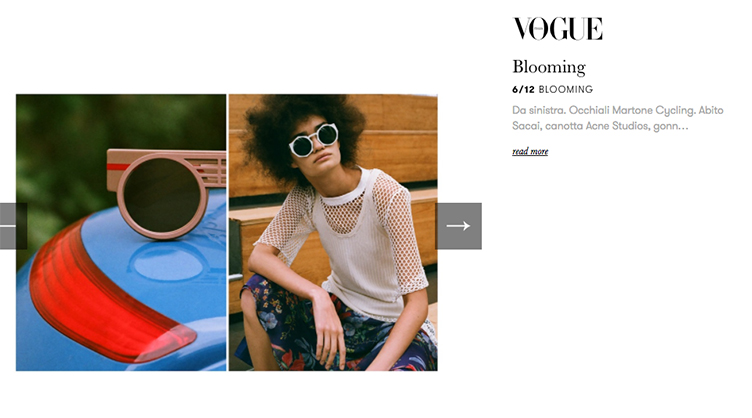This screenshot has width=752, height=418.
Task: Open the Vogue logo homepage link
Action: pyautogui.click(x=557, y=29)
